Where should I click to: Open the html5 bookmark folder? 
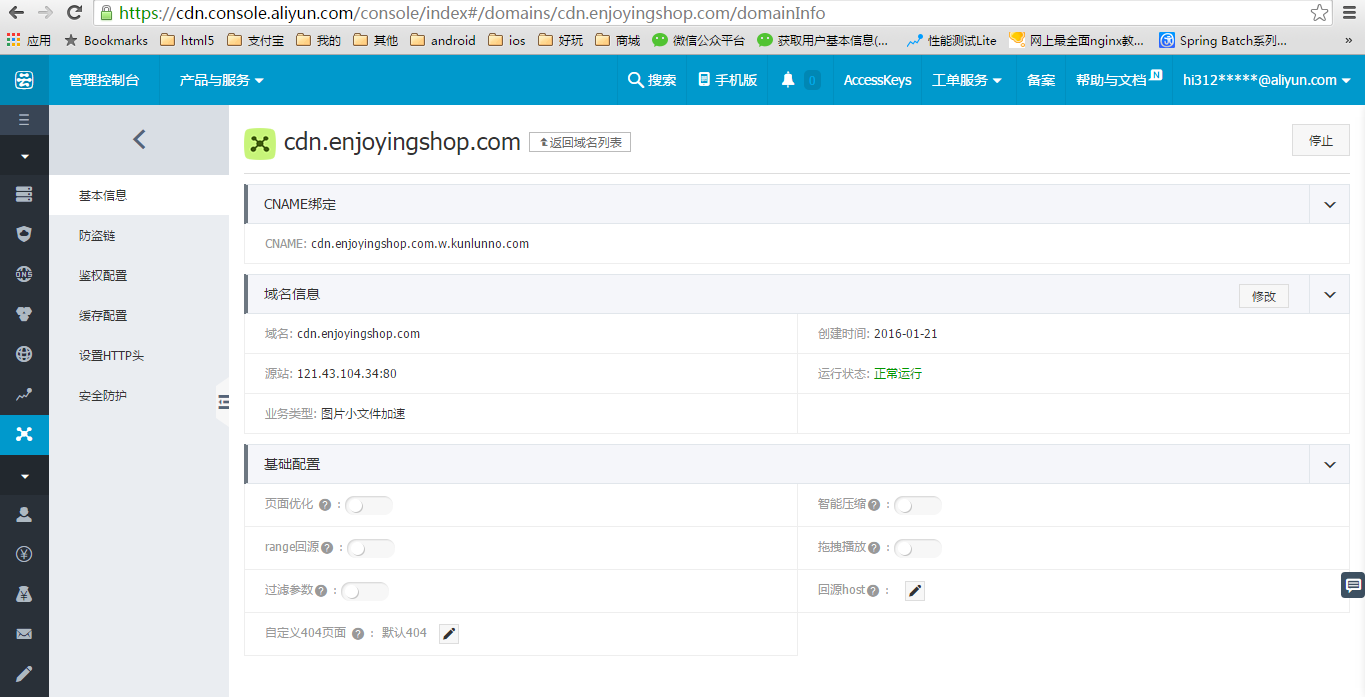click(x=187, y=41)
